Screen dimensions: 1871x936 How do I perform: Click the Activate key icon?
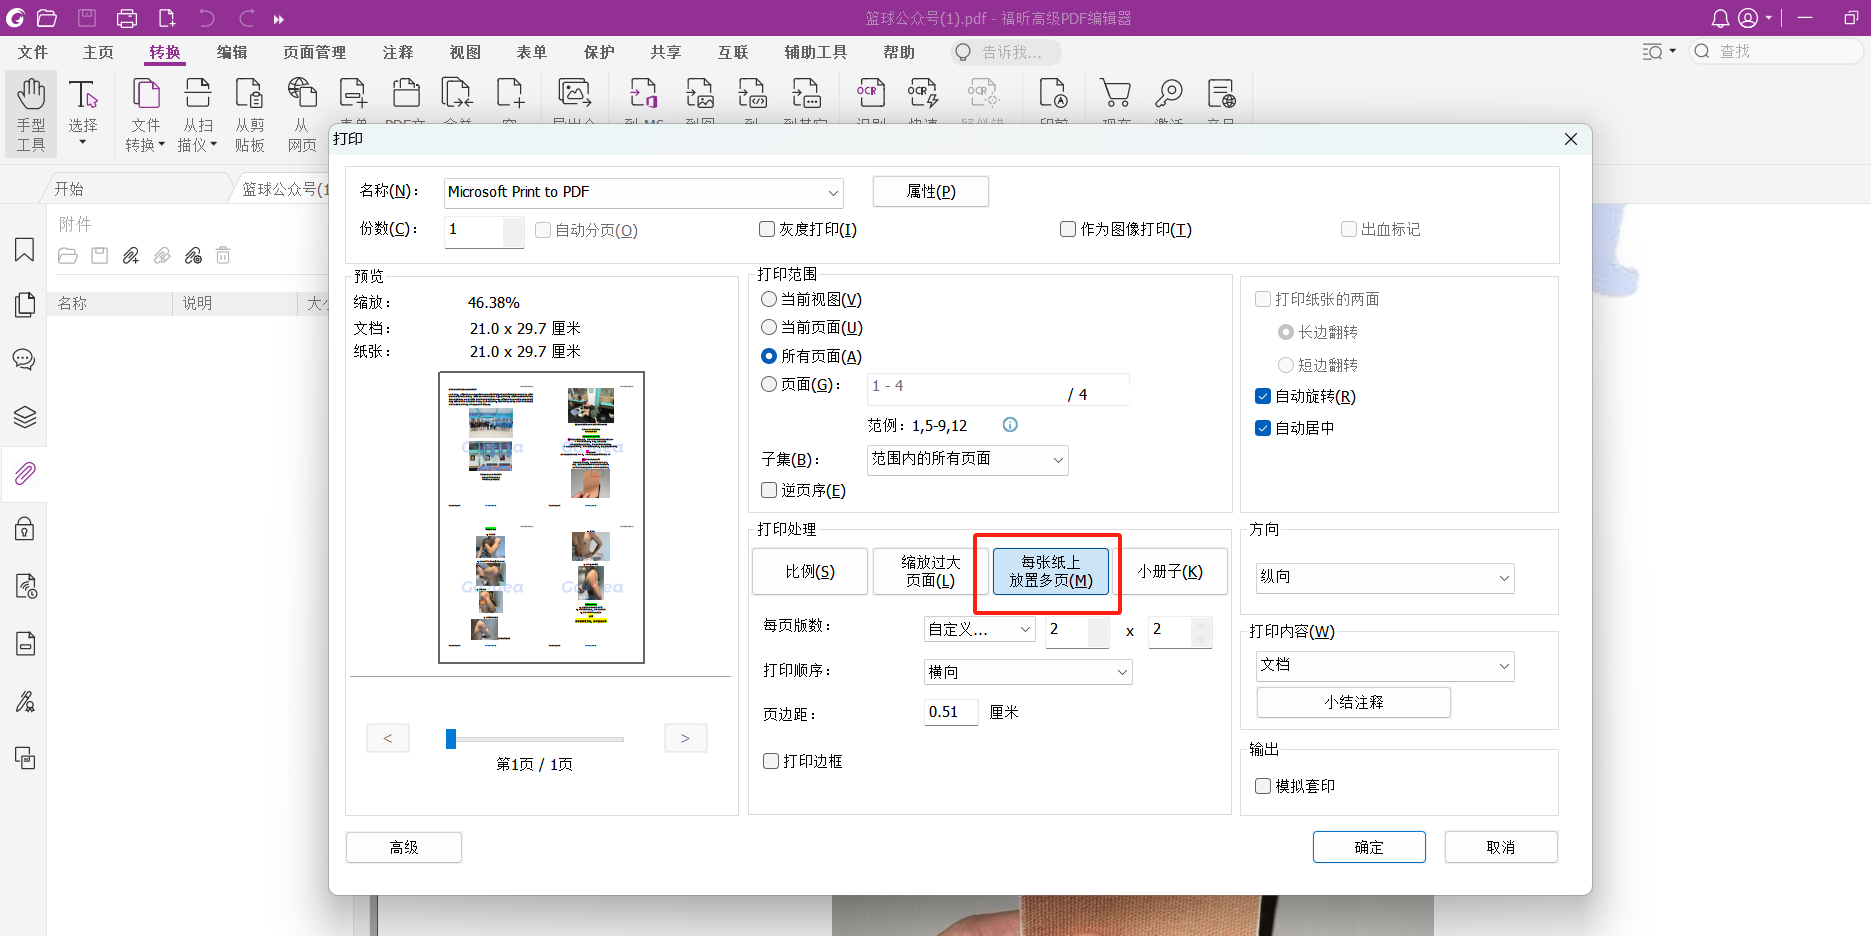click(1168, 95)
